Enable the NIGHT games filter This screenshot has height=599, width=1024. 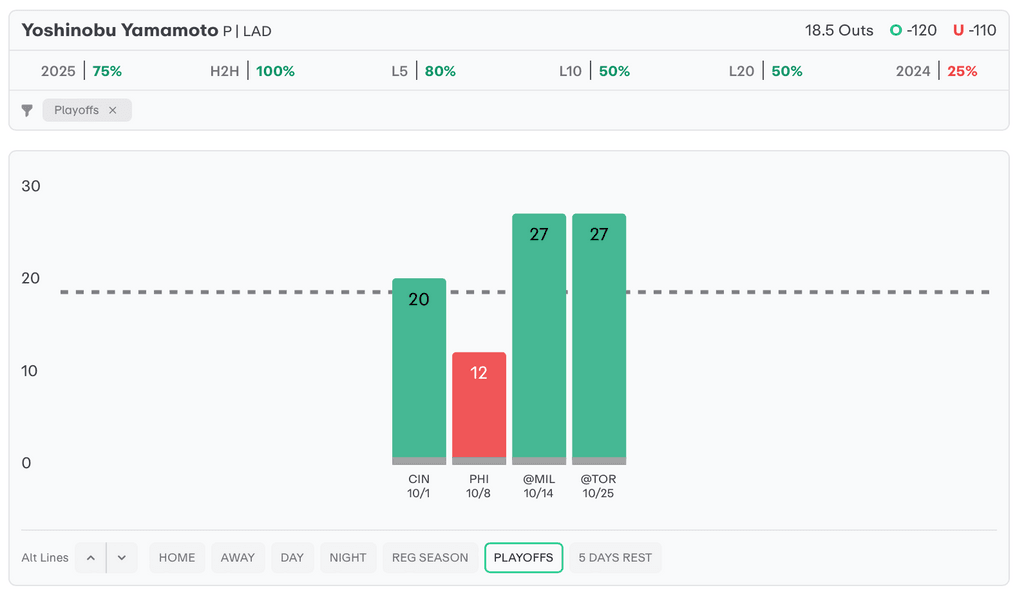coord(348,558)
